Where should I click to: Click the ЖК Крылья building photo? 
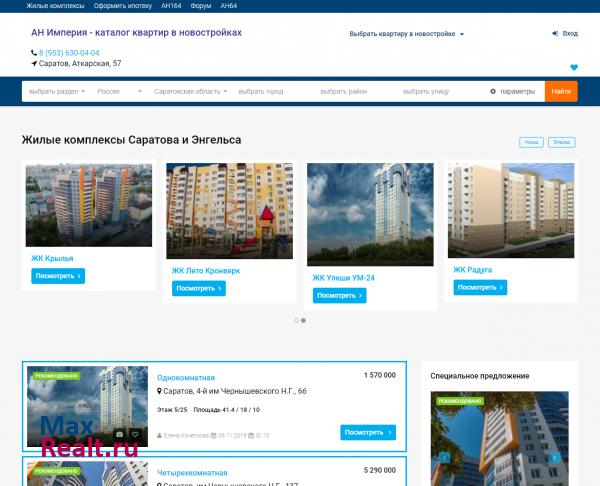pos(89,205)
